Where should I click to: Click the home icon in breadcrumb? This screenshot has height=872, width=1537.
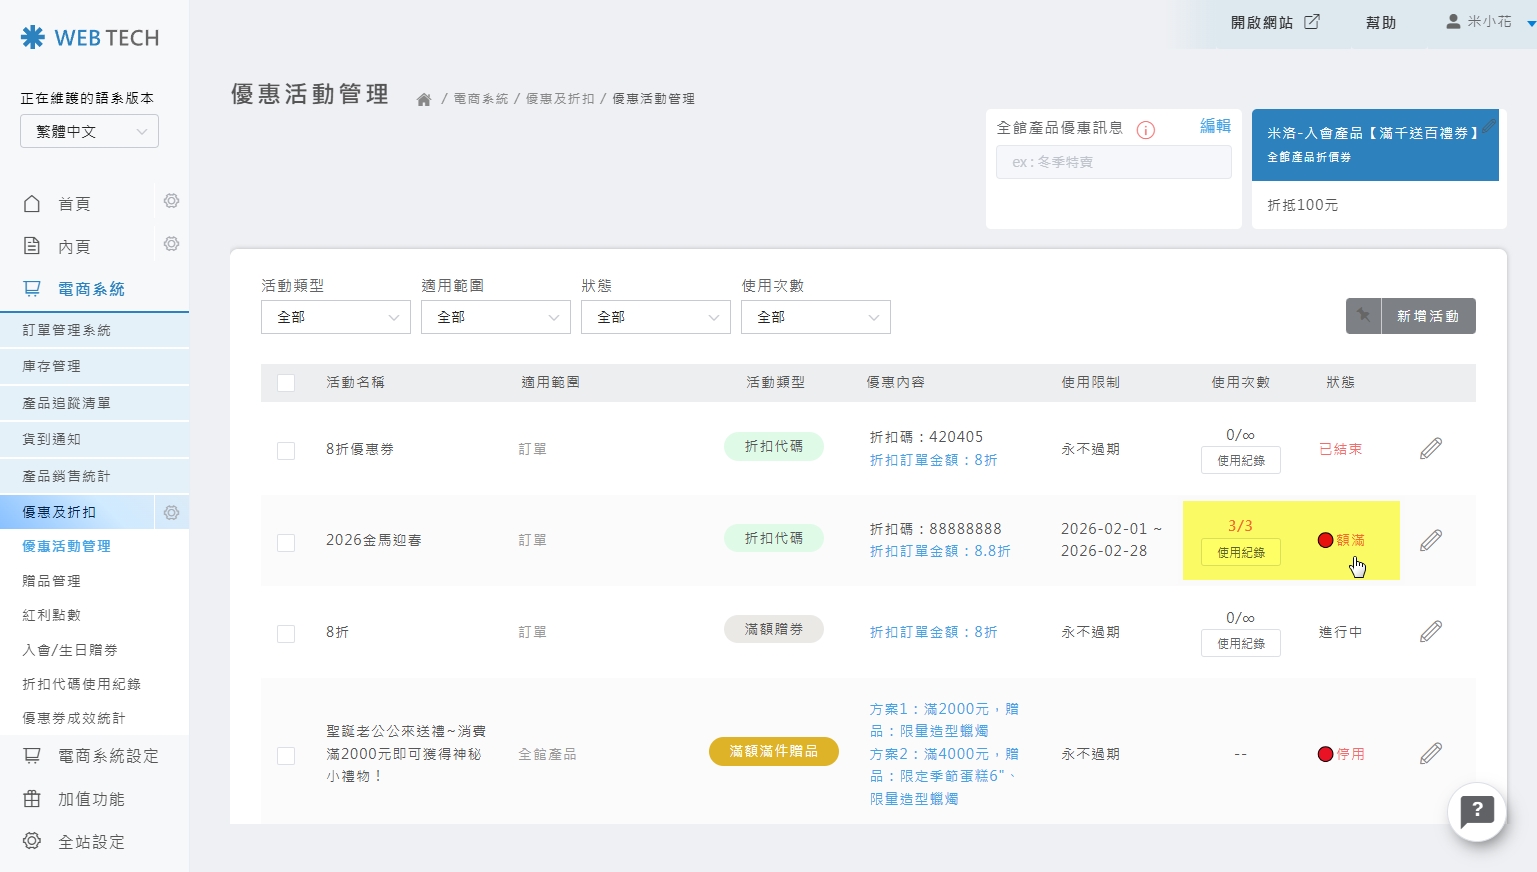tap(424, 99)
